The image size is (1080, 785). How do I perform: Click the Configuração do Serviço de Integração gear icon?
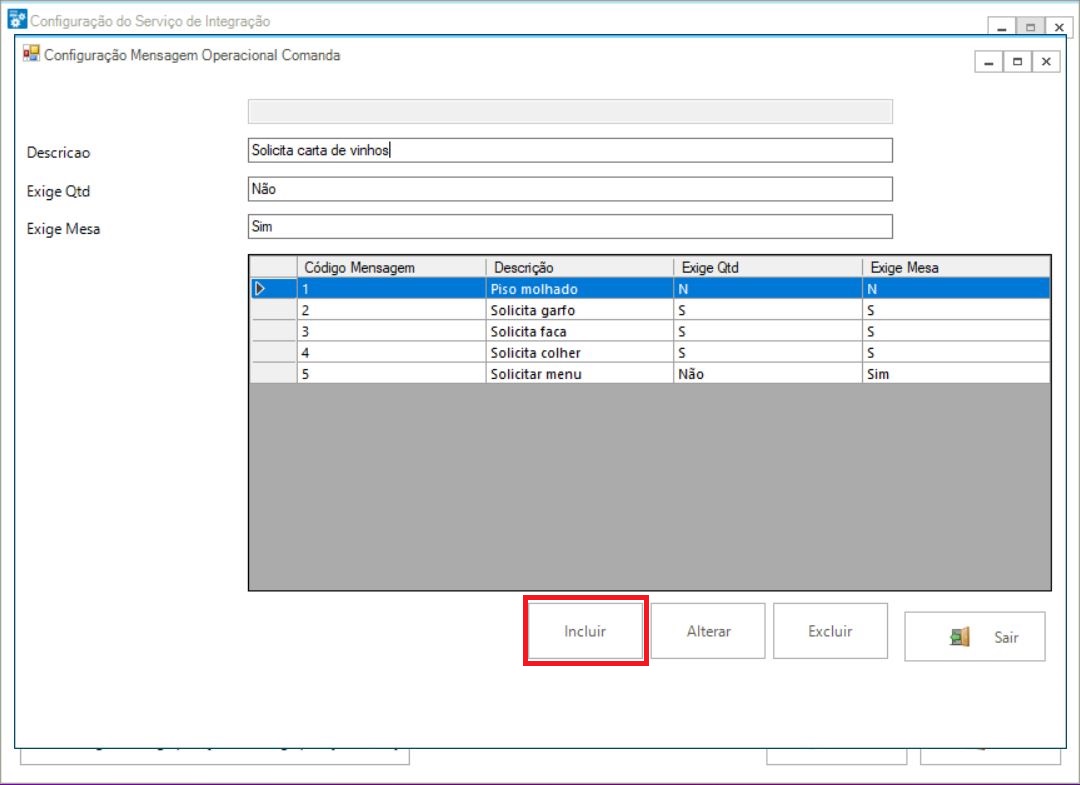17,20
